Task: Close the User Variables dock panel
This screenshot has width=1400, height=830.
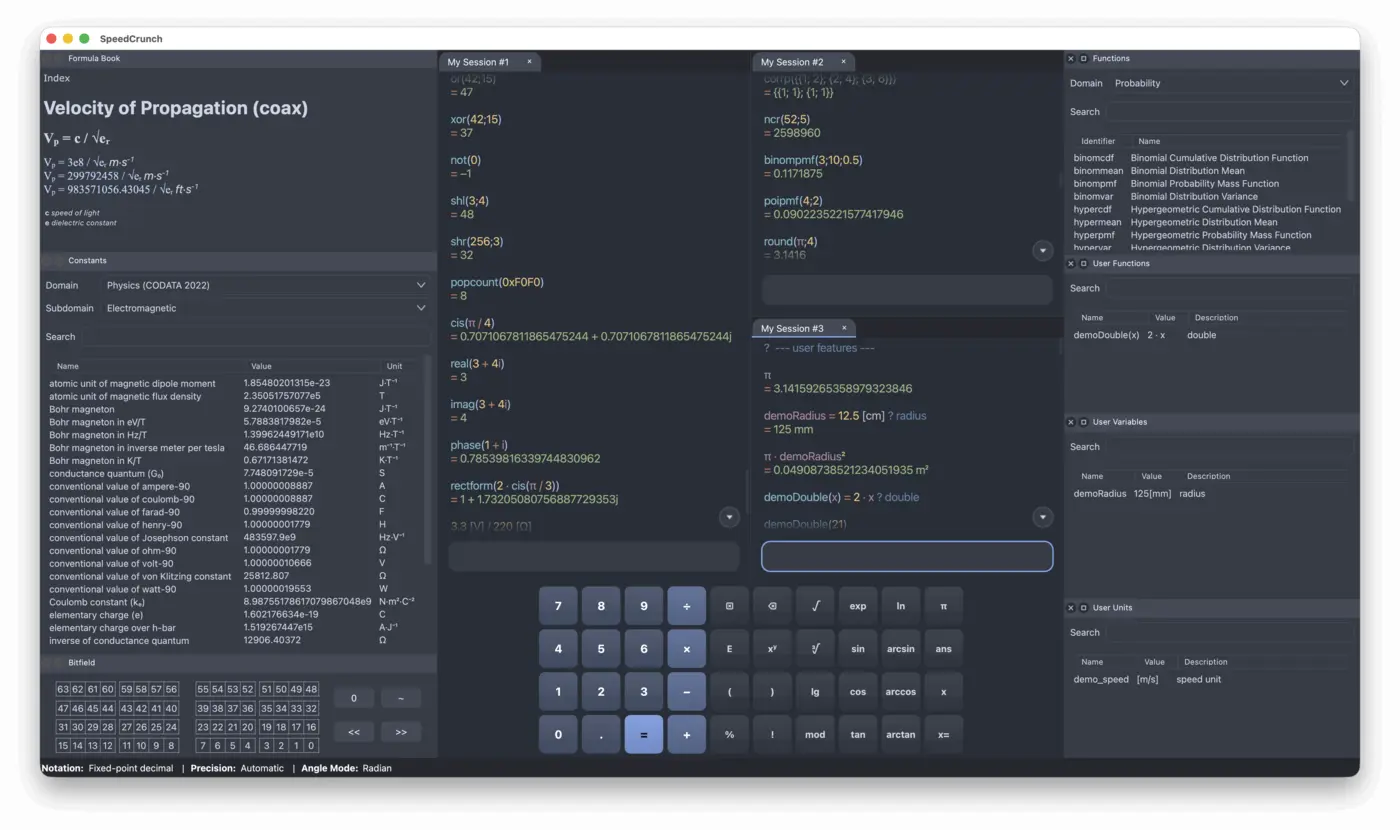Action: click(x=1071, y=422)
